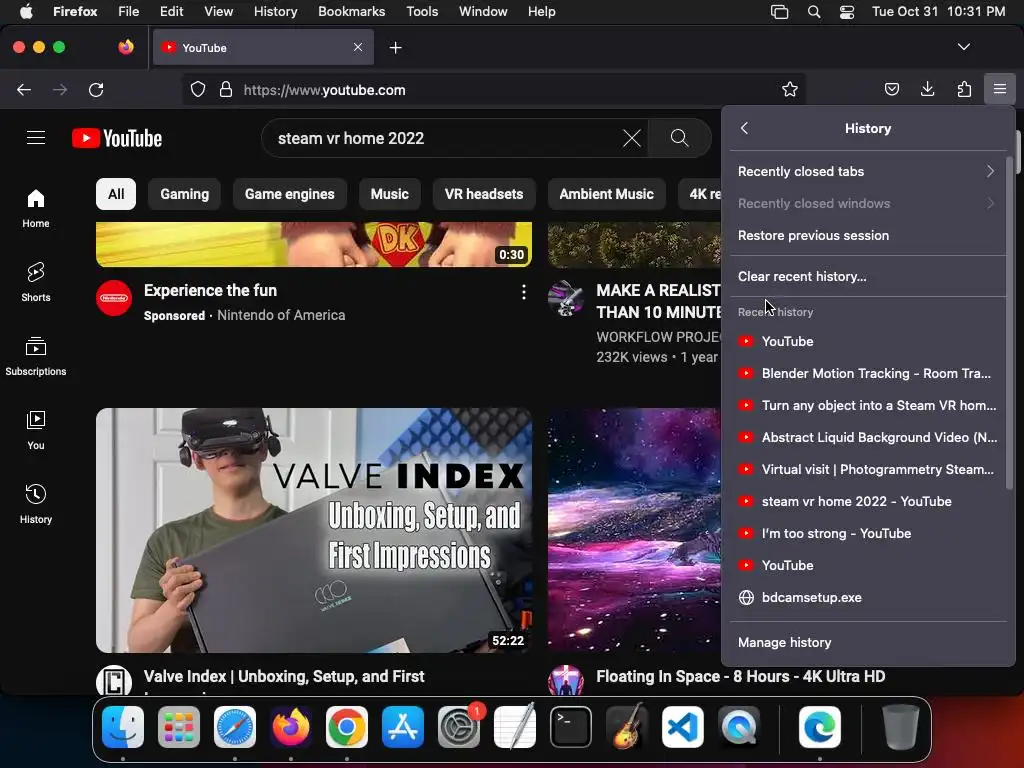This screenshot has width=1024, height=768.
Task: Click the YouTube search magnifier button
Action: pos(679,138)
